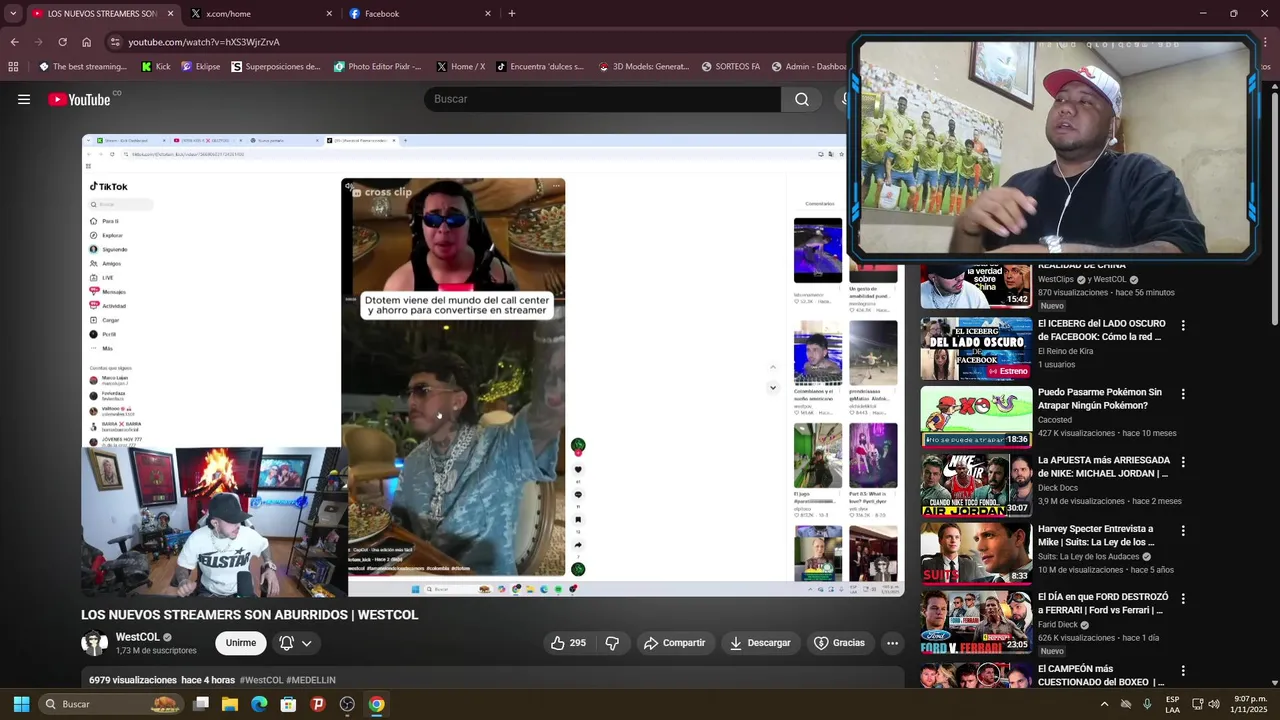Close the Facebook tab

click(x=488, y=14)
